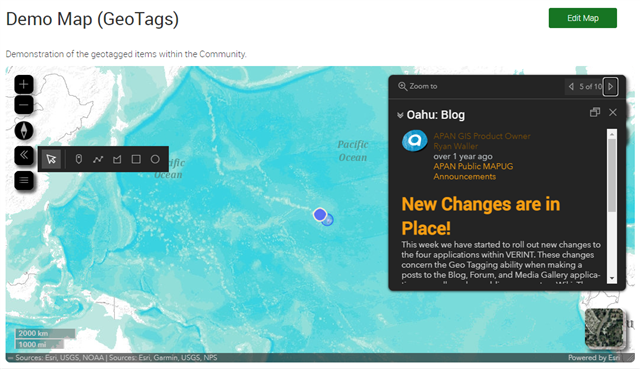Open the APAN Public MAPUG Announcements link
640x370 pixels.
coord(473,171)
